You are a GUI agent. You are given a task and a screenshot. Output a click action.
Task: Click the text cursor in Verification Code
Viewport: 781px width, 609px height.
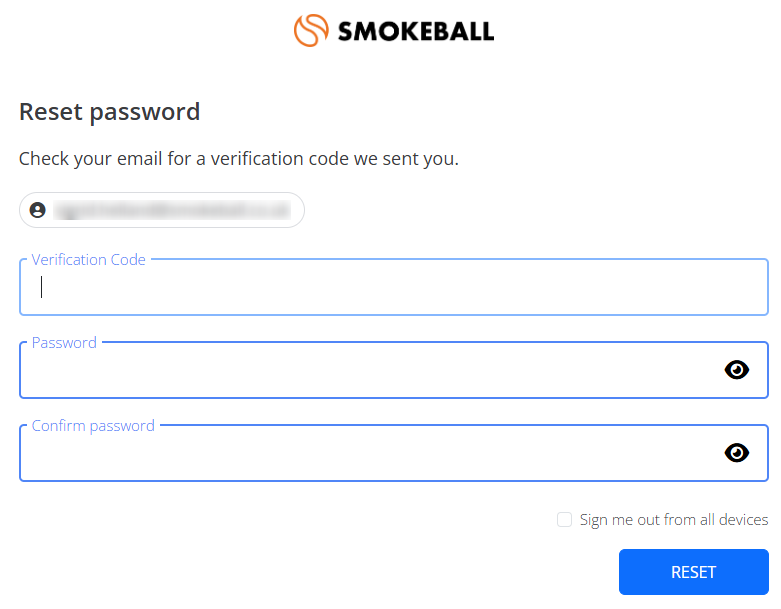pyautogui.click(x=41, y=287)
